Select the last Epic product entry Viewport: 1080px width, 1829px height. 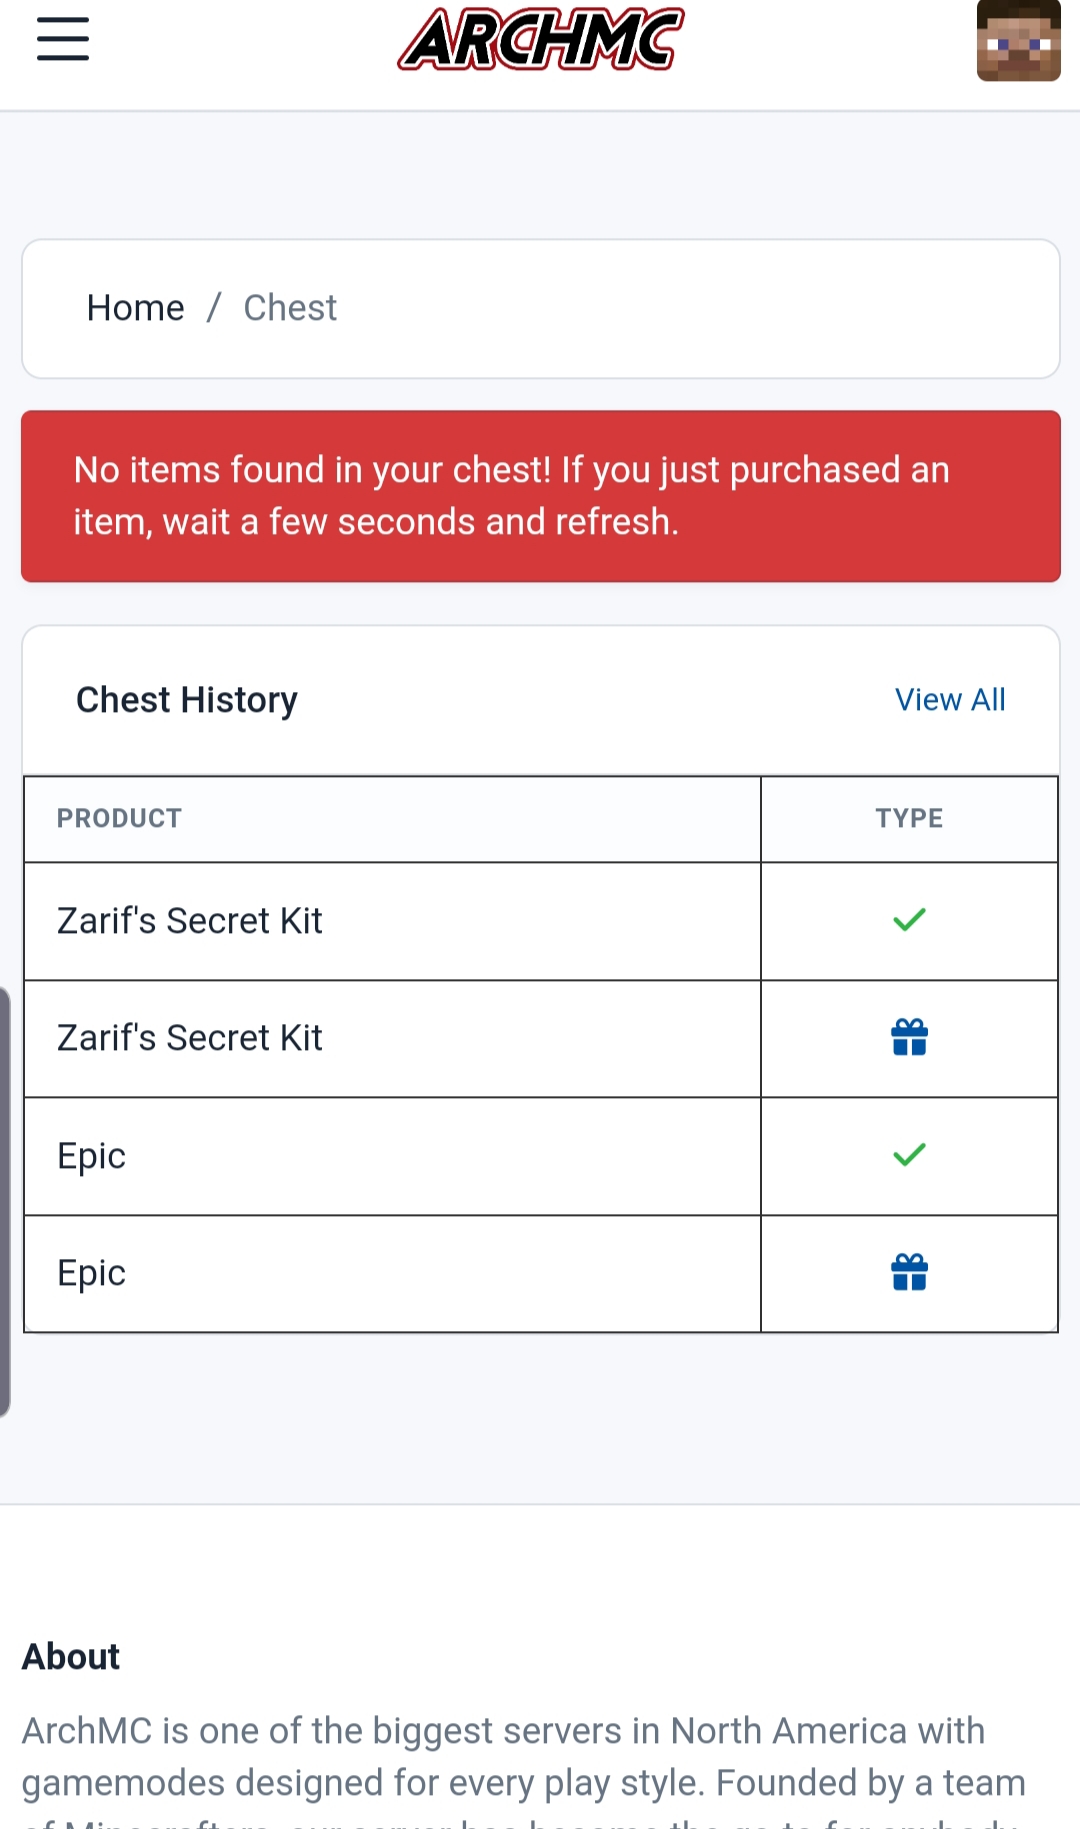(x=91, y=1273)
